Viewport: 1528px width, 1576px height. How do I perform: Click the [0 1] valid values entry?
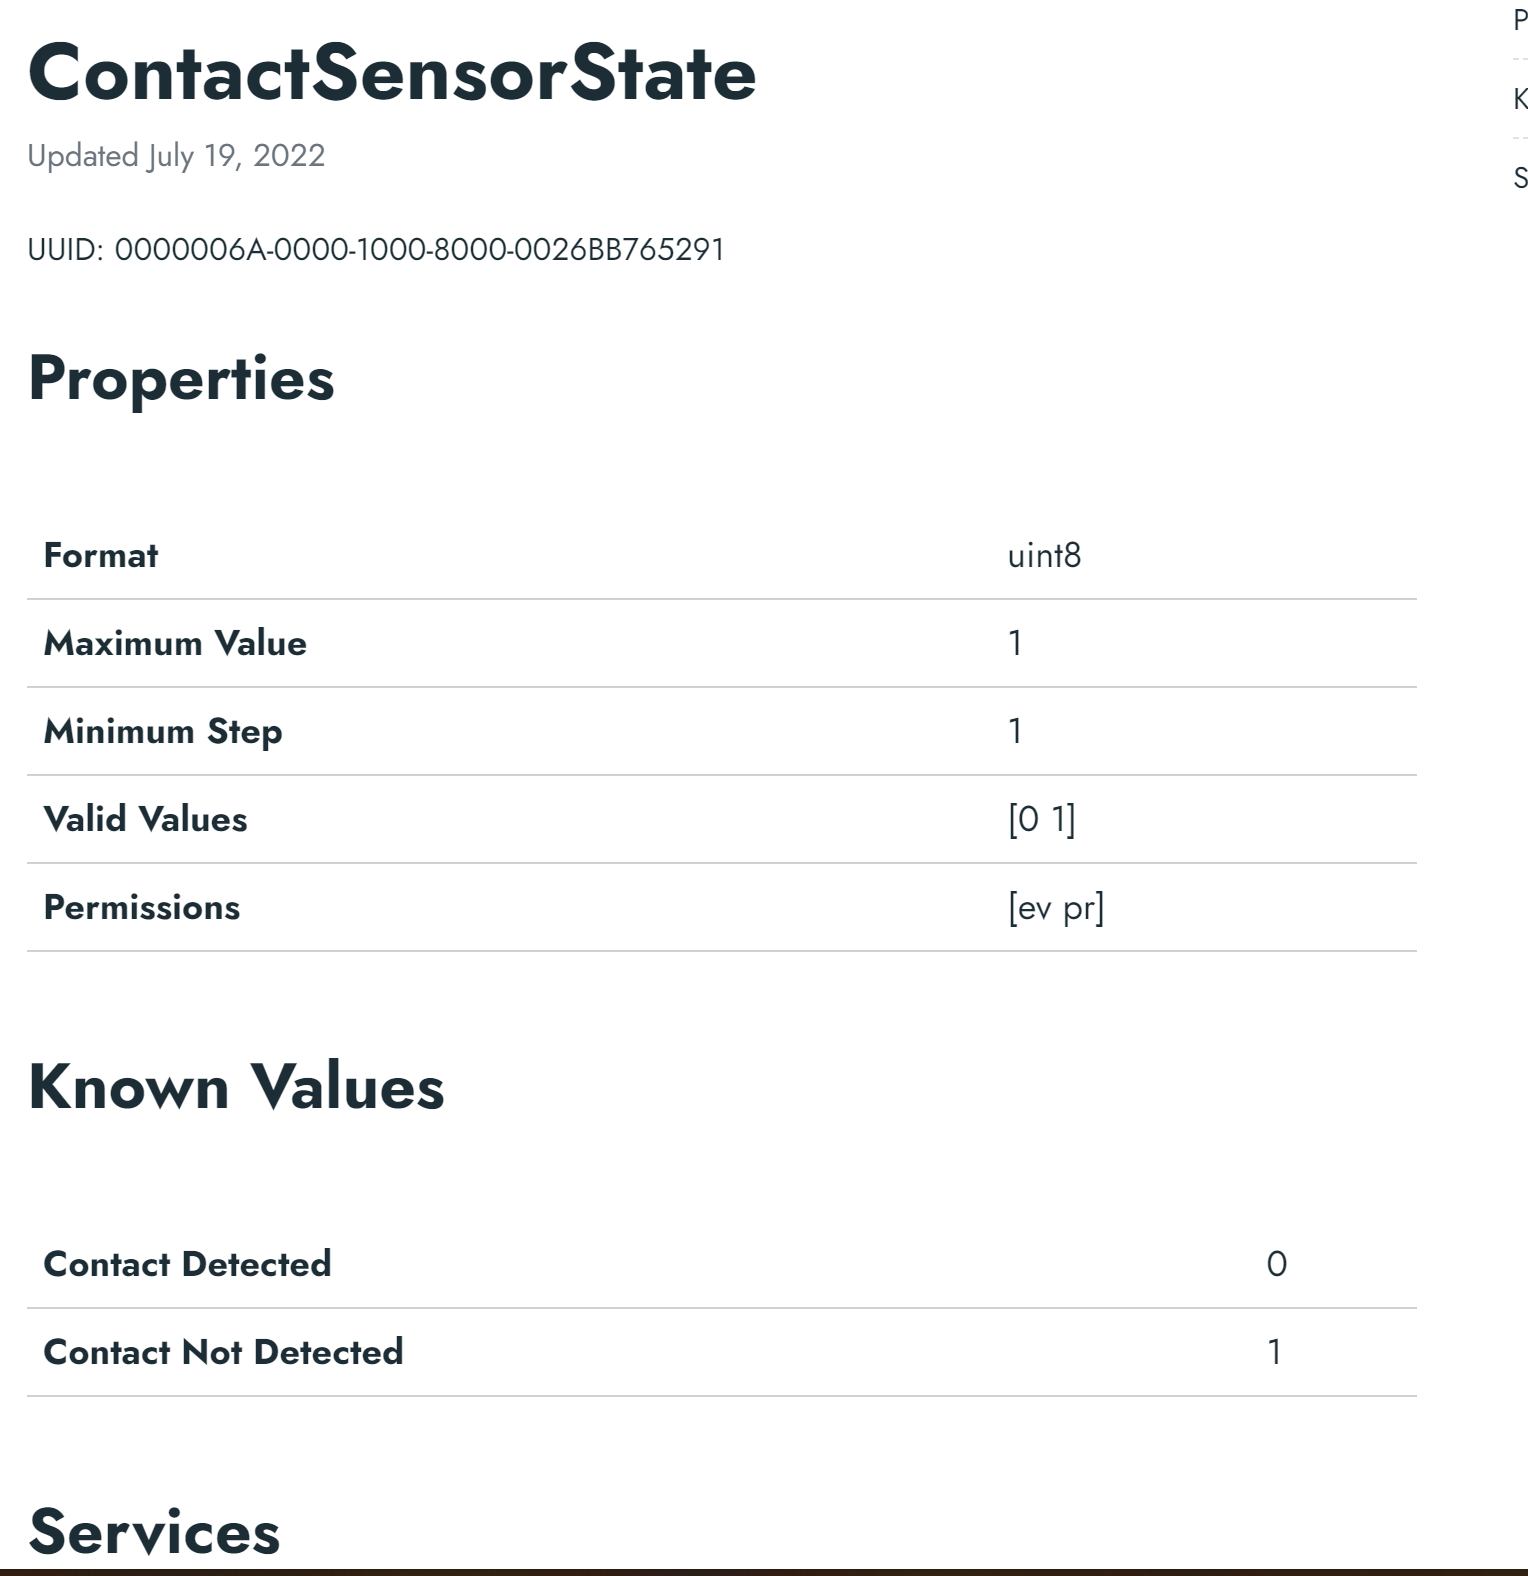click(x=1041, y=819)
